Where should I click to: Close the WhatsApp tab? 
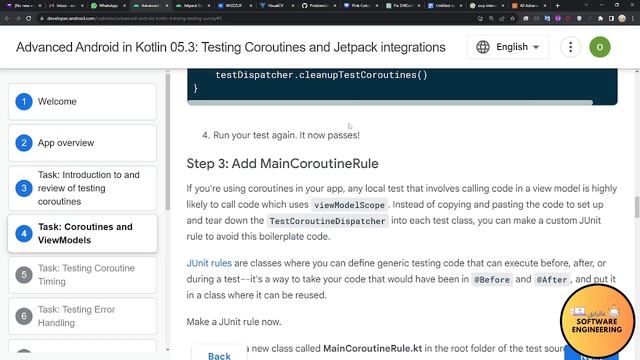[124, 6]
